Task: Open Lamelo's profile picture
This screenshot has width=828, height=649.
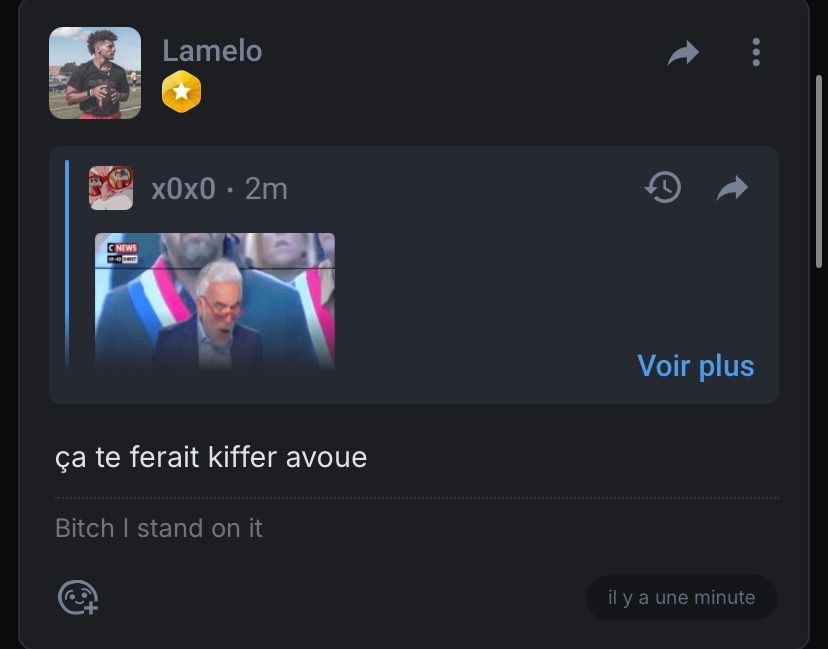Action: (x=95, y=73)
